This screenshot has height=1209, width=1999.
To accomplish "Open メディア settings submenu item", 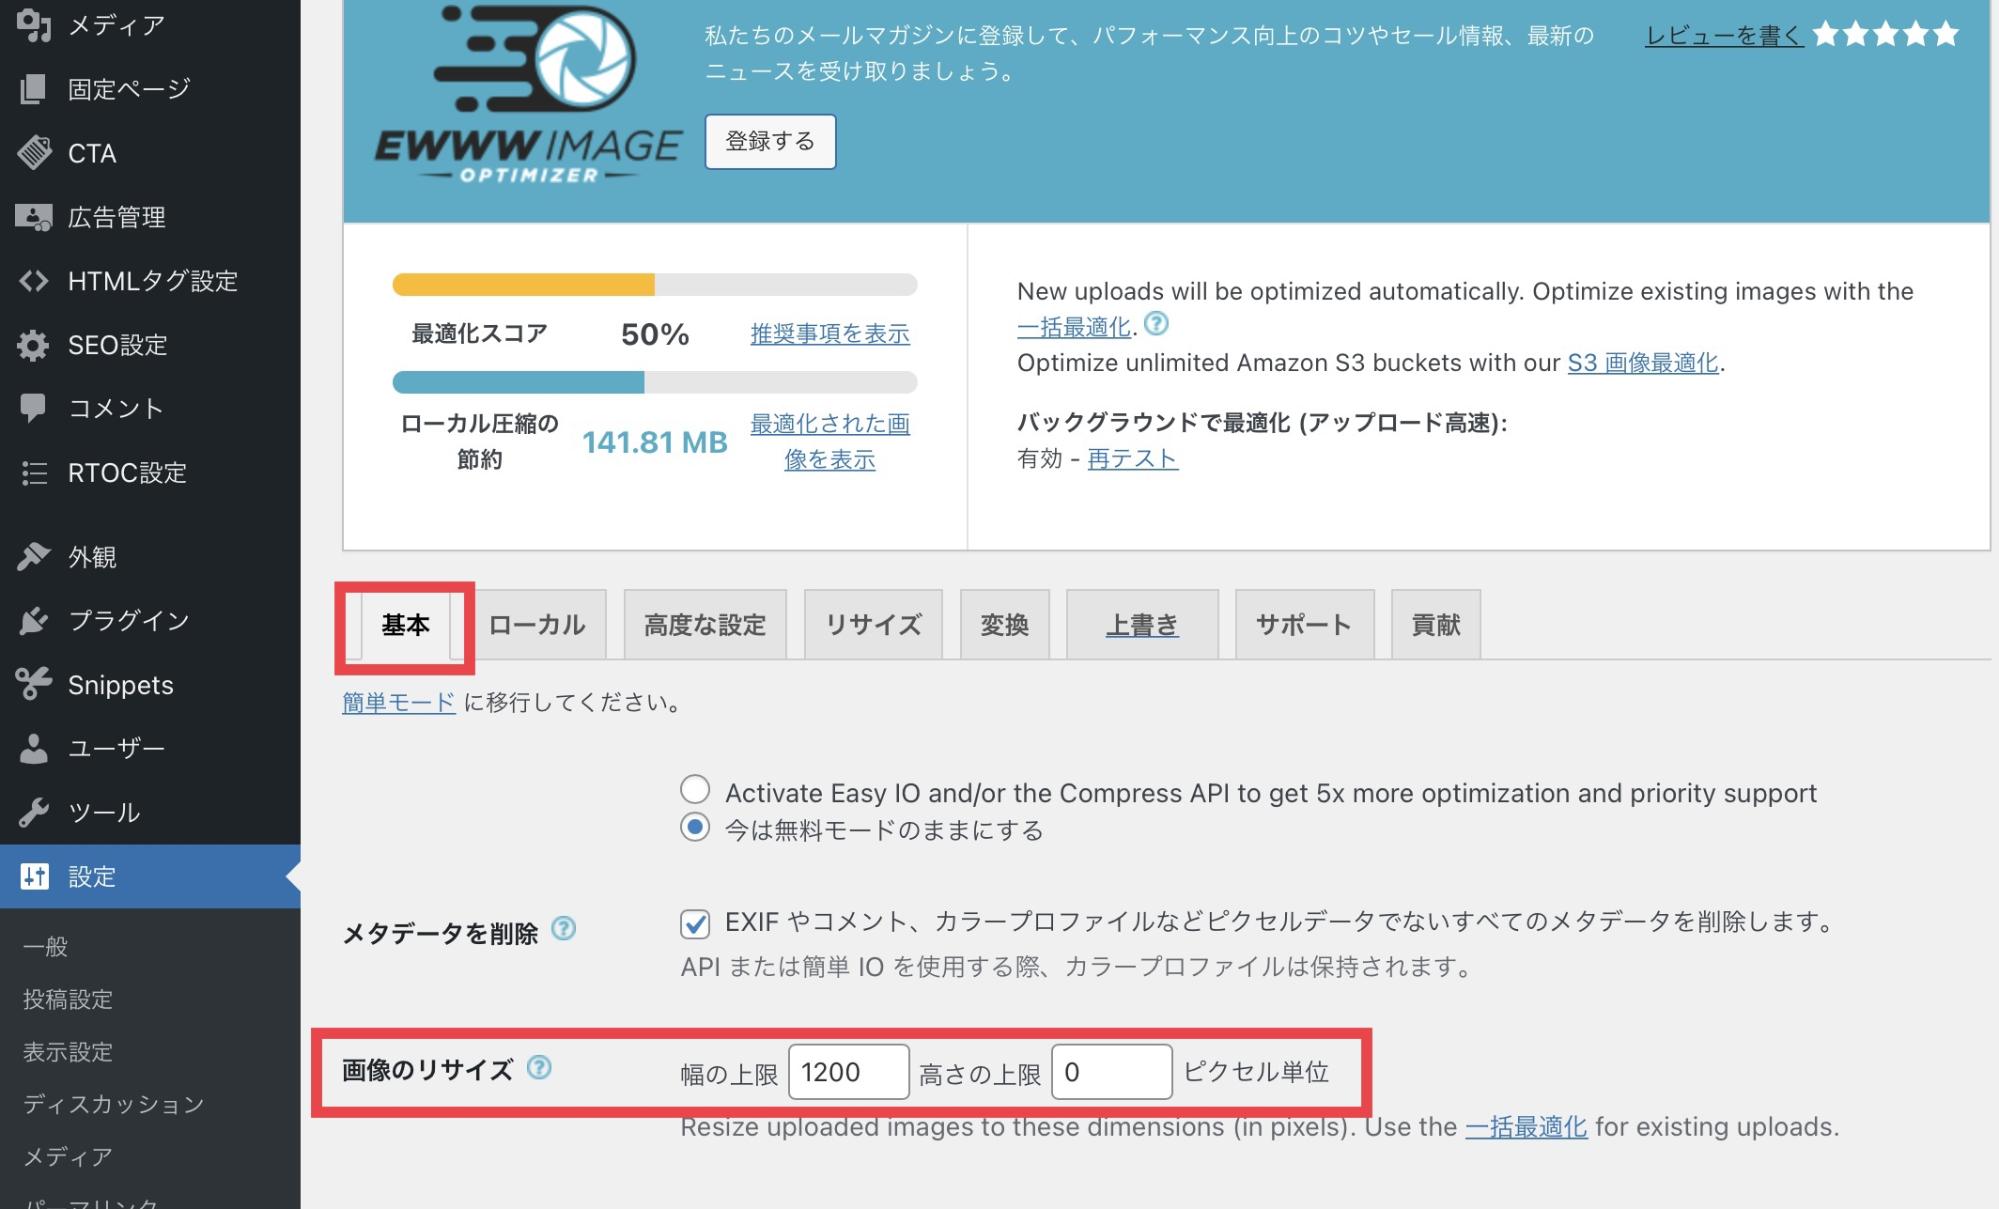I will coord(68,1157).
